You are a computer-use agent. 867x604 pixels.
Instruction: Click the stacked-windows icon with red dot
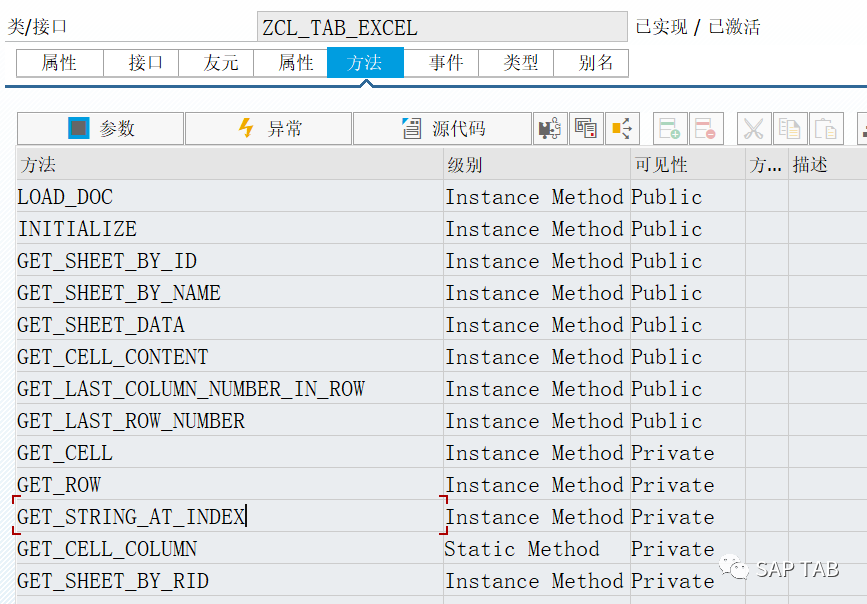pyautogui.click(x=586, y=129)
